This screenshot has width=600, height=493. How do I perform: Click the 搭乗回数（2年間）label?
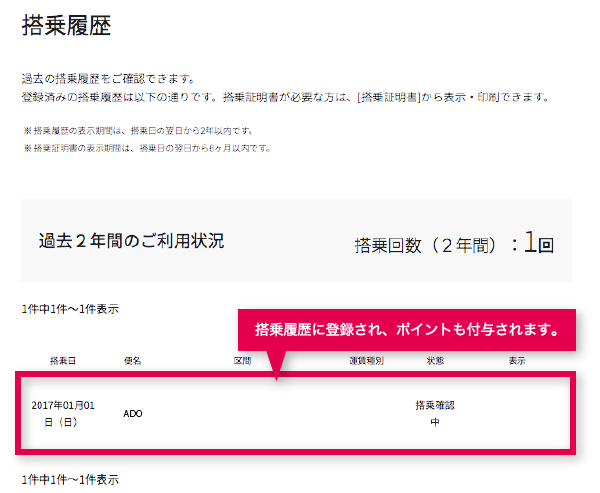(x=427, y=243)
